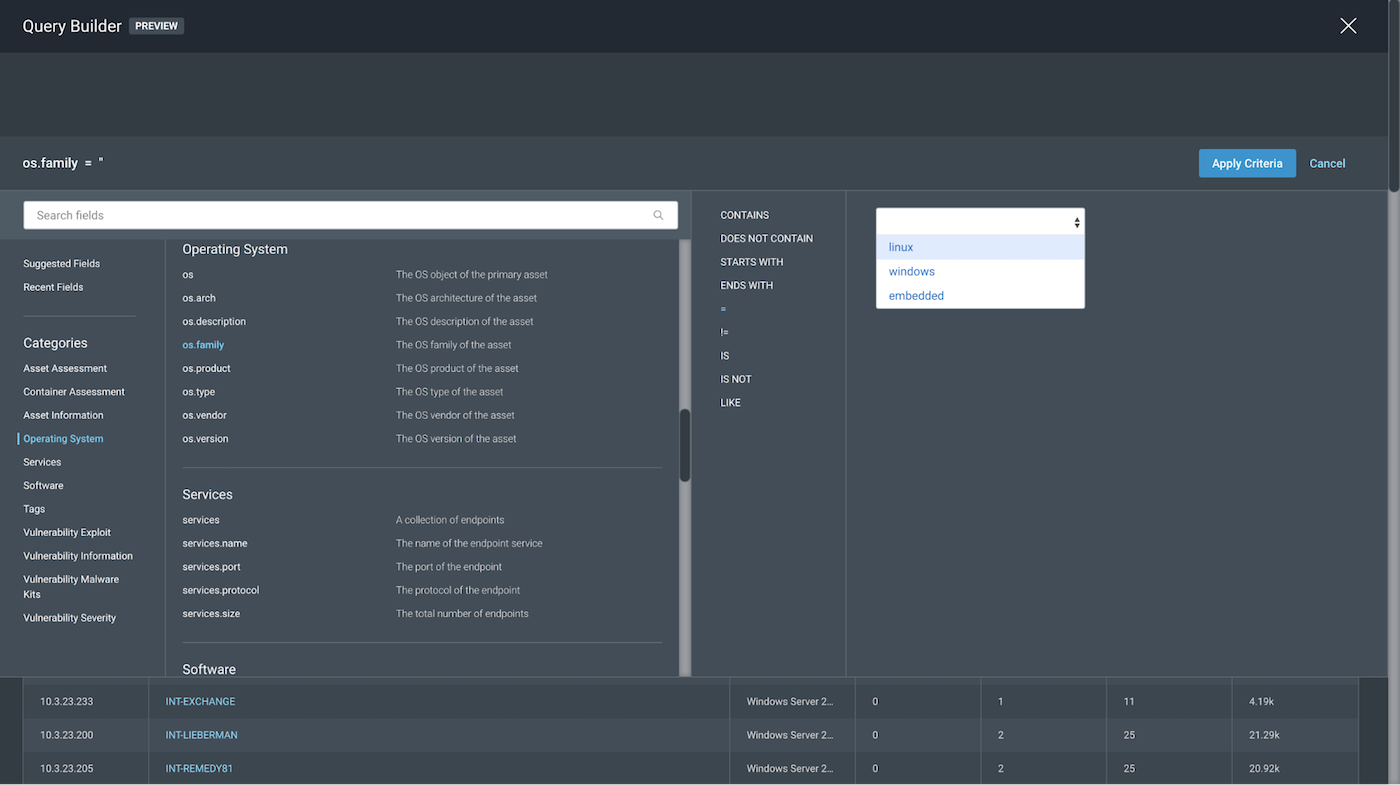Click the field list scrollbar thumb
Image resolution: width=1400 pixels, height=785 pixels.
685,445
